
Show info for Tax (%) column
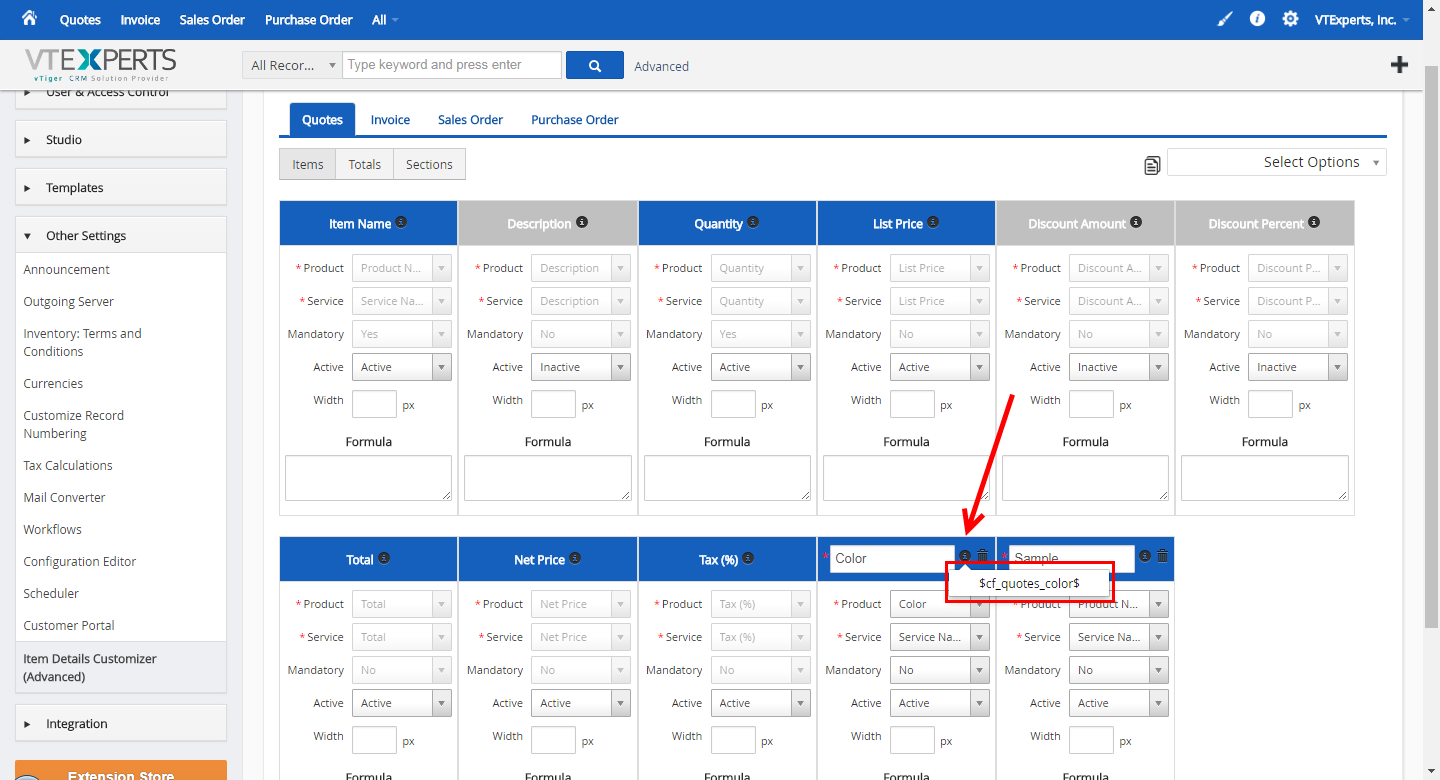tap(748, 558)
